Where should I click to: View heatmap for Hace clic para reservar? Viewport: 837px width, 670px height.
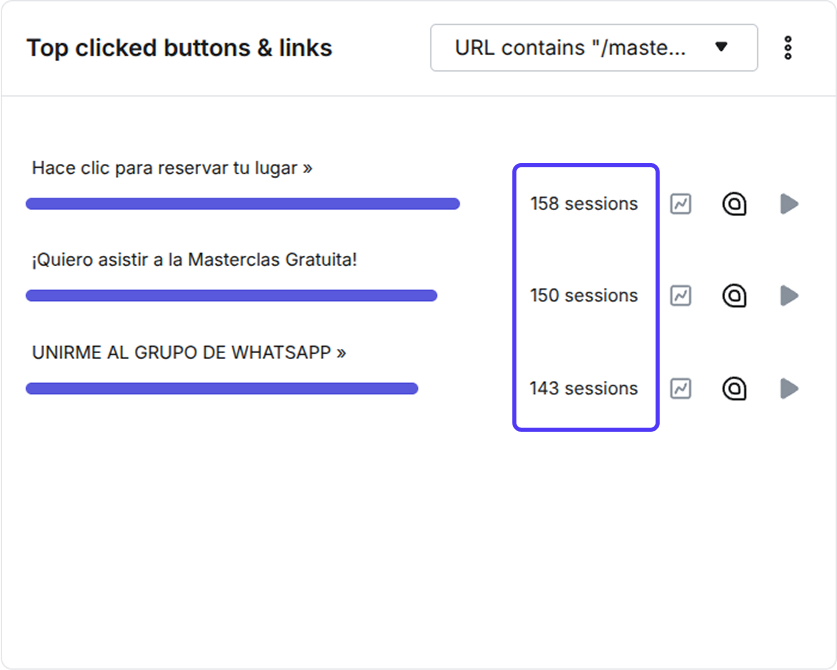pyautogui.click(x=734, y=204)
